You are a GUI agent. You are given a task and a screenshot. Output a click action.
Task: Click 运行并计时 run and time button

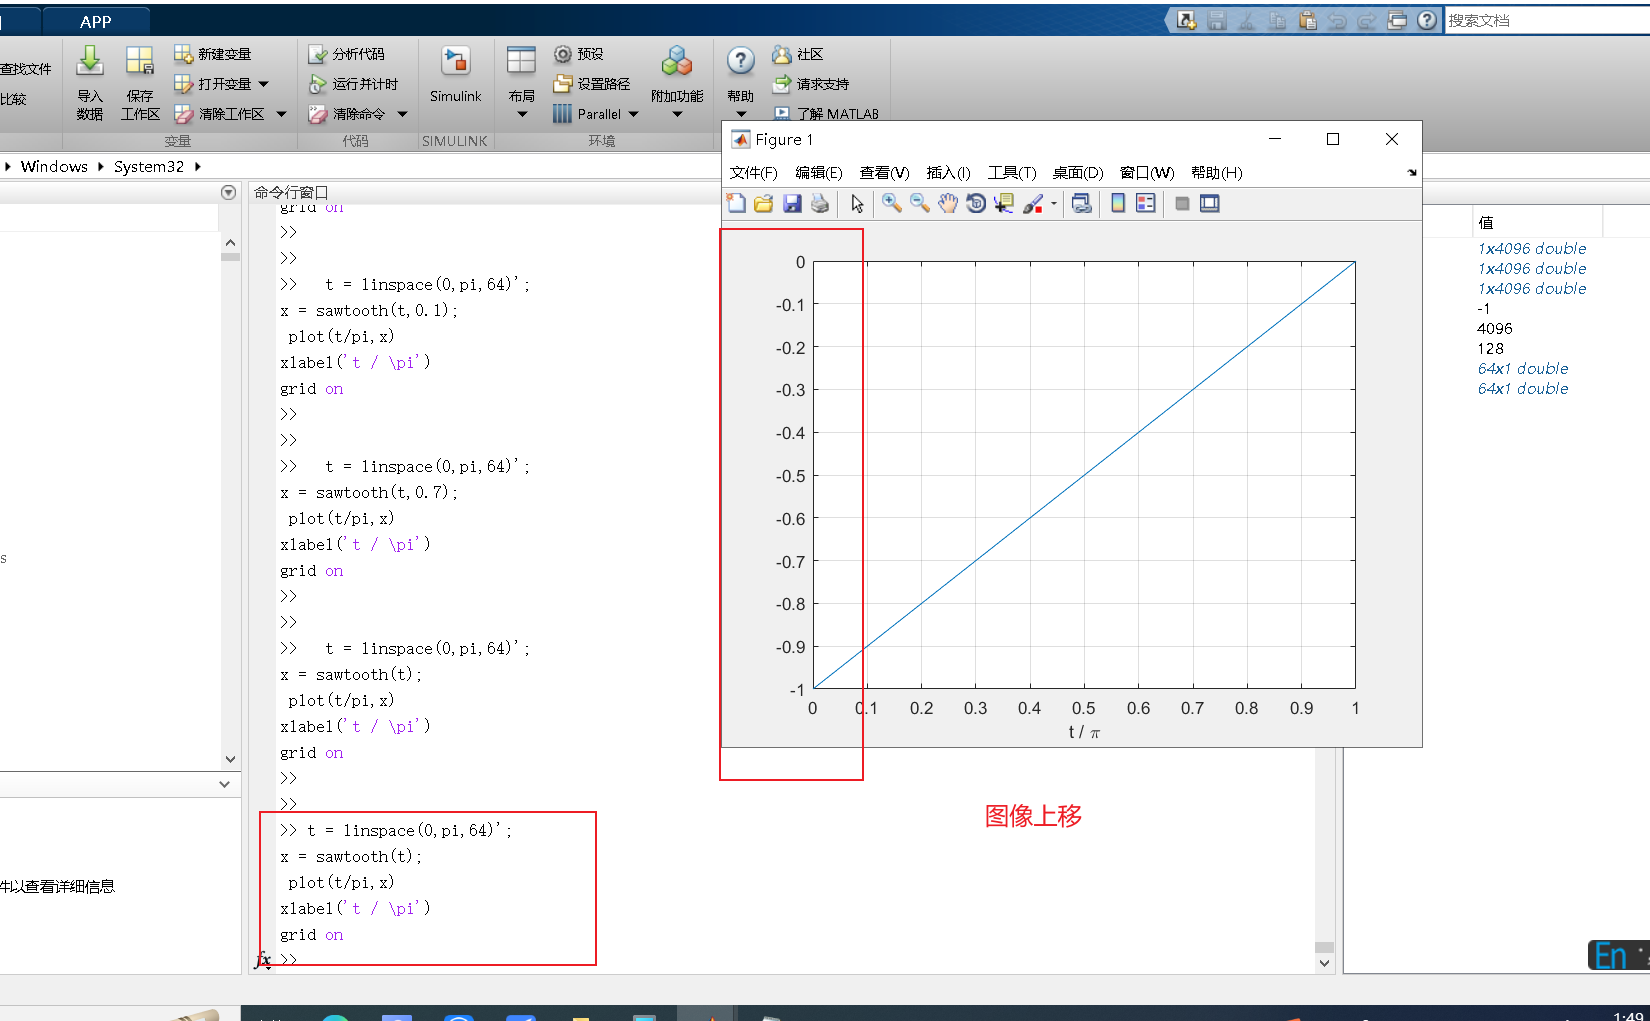[353, 84]
